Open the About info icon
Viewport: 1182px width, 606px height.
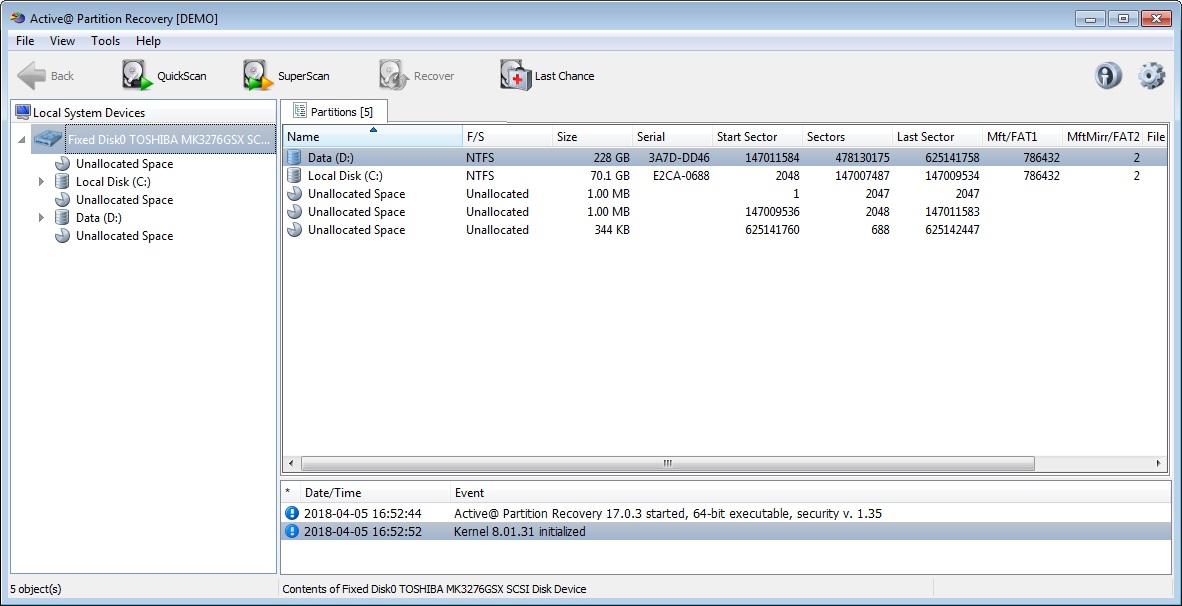click(x=1108, y=75)
